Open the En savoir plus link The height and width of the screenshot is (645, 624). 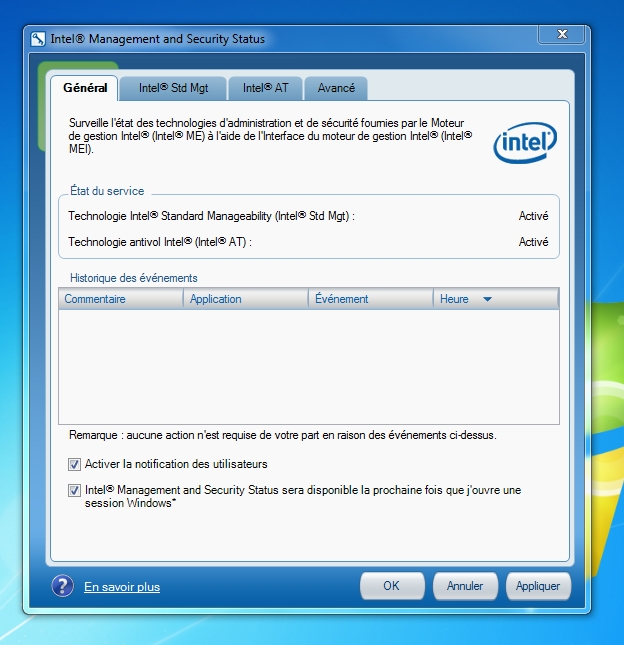point(122,587)
